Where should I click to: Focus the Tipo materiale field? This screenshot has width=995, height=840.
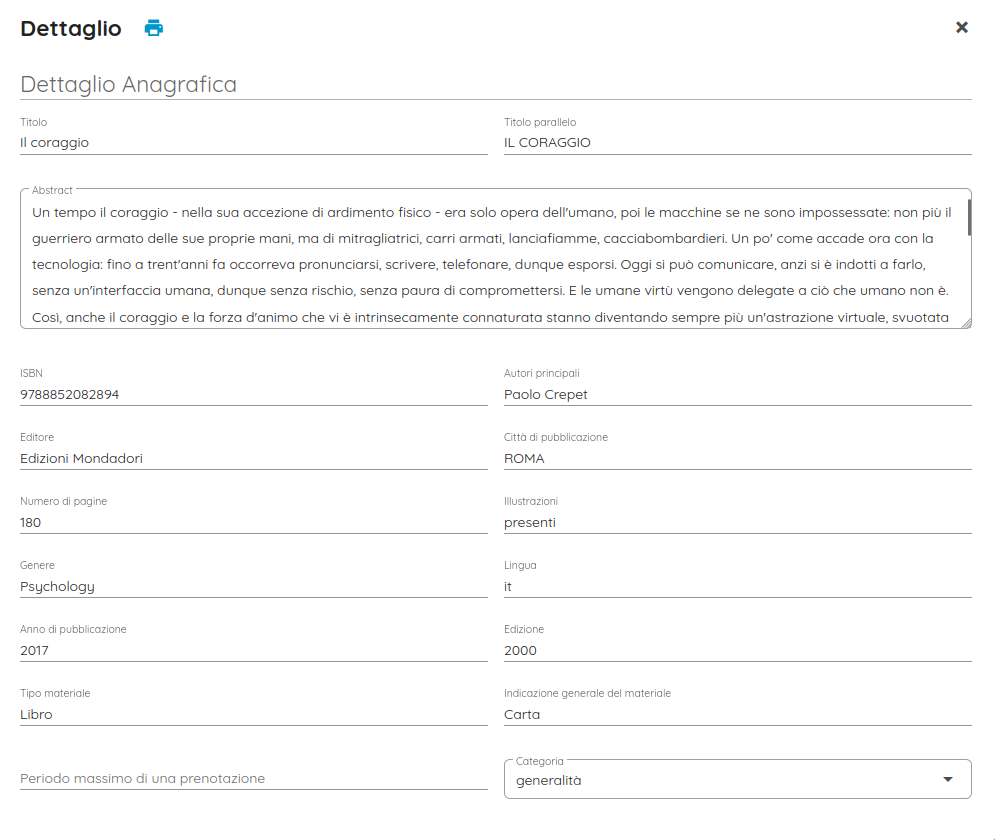click(253, 715)
